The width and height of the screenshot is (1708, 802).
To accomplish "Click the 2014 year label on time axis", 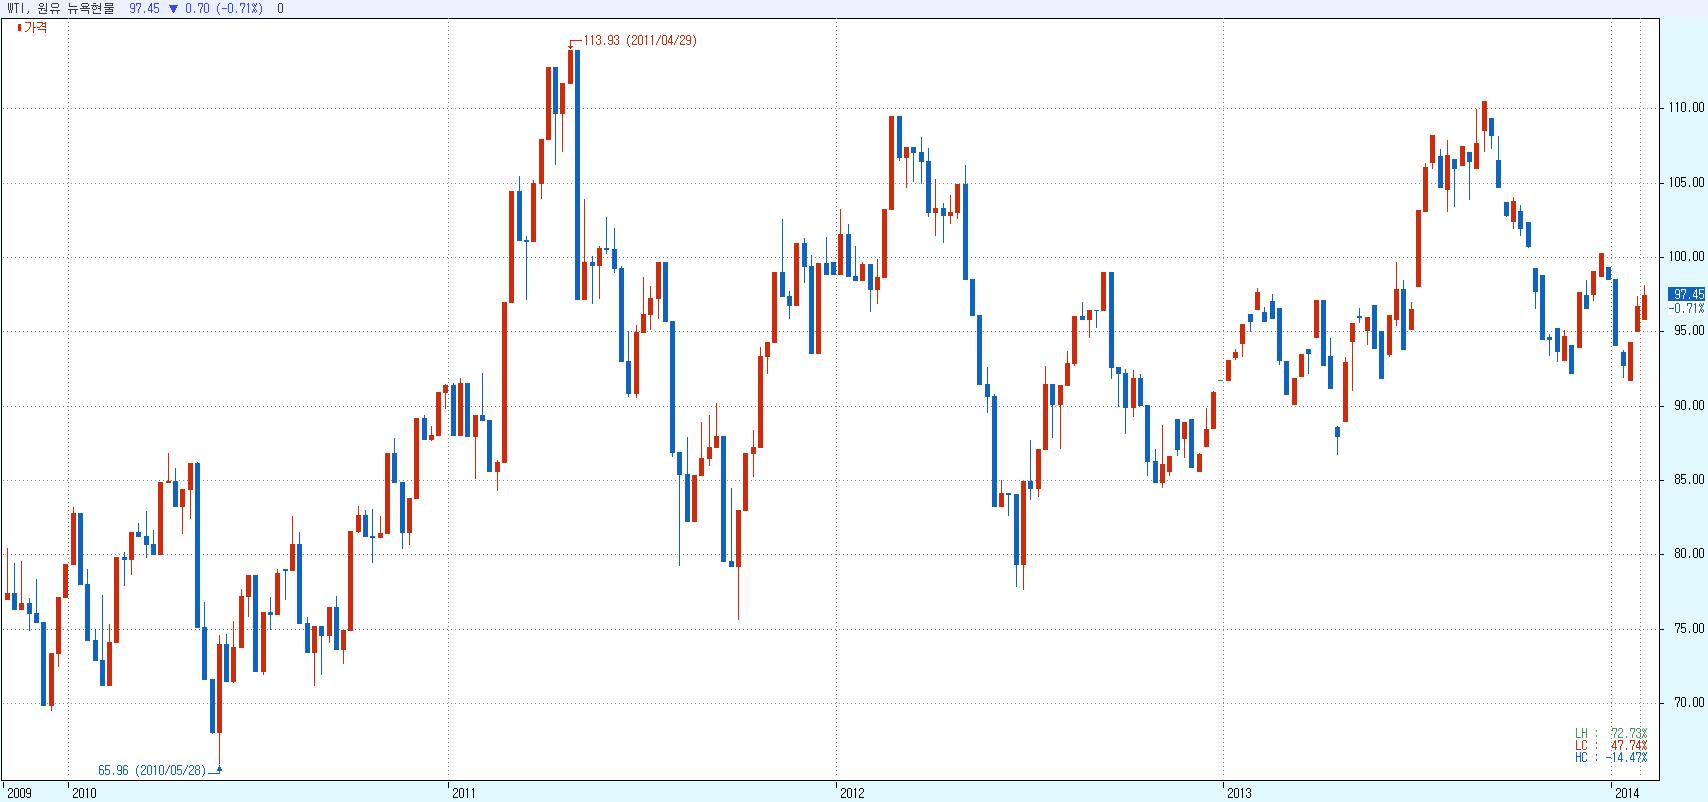I will coord(1628,793).
